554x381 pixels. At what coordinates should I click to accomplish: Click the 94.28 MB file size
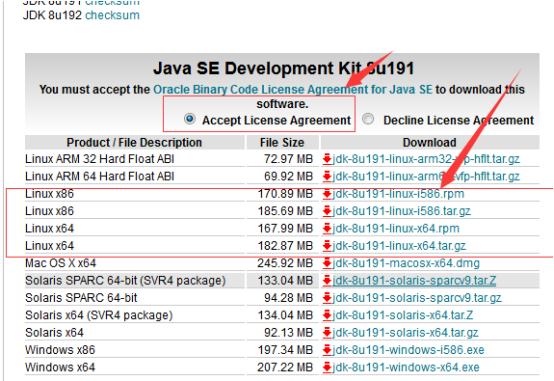tap(288, 298)
